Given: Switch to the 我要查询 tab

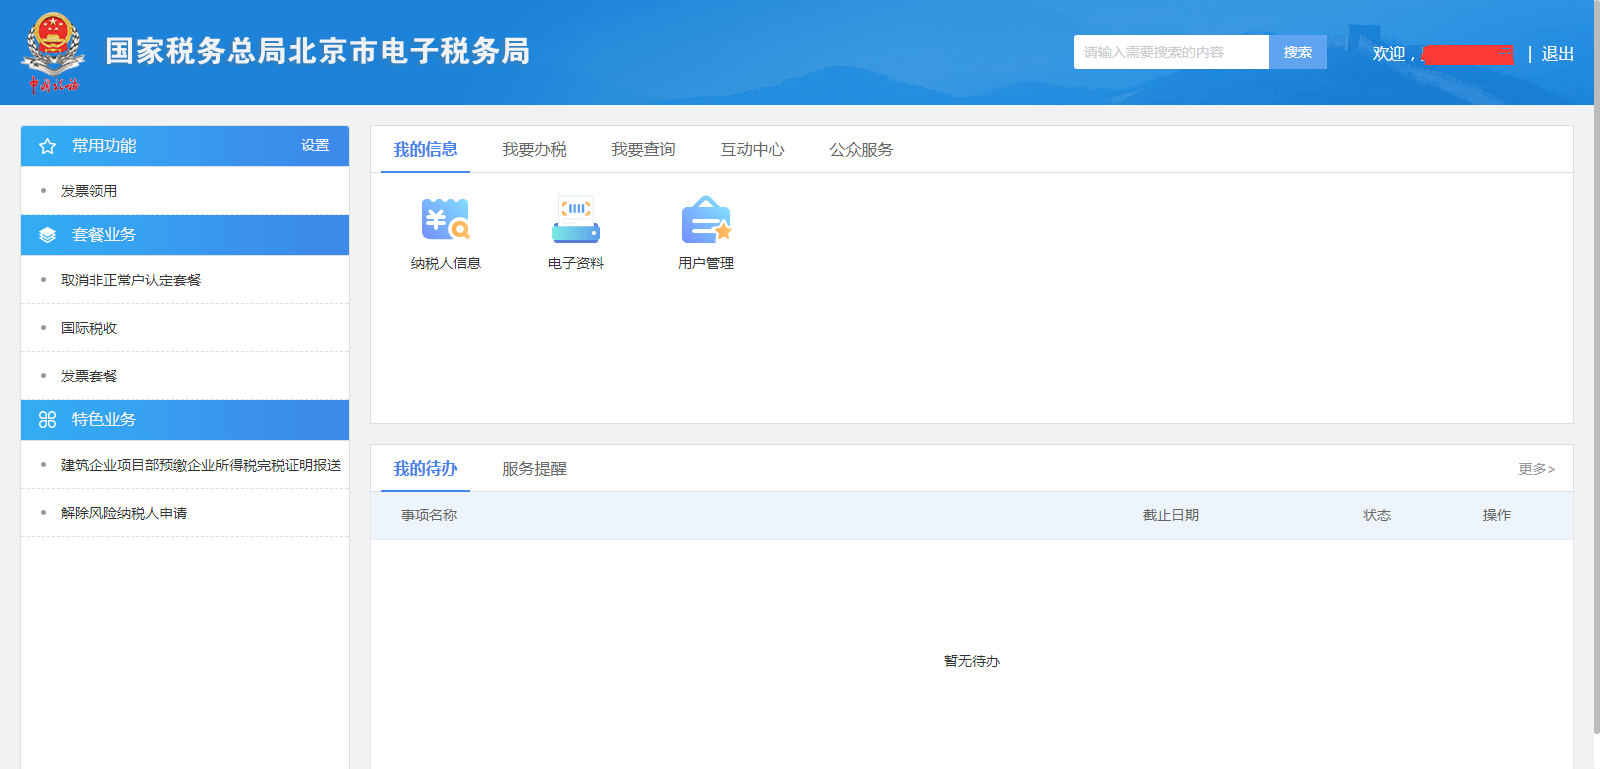Looking at the screenshot, I should 643,149.
